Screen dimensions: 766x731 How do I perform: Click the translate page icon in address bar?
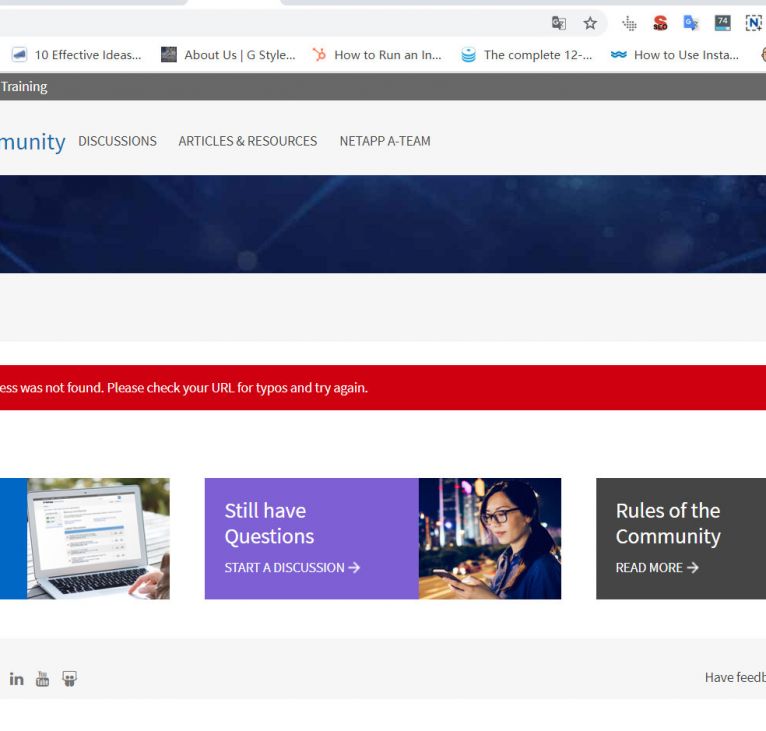coord(559,23)
